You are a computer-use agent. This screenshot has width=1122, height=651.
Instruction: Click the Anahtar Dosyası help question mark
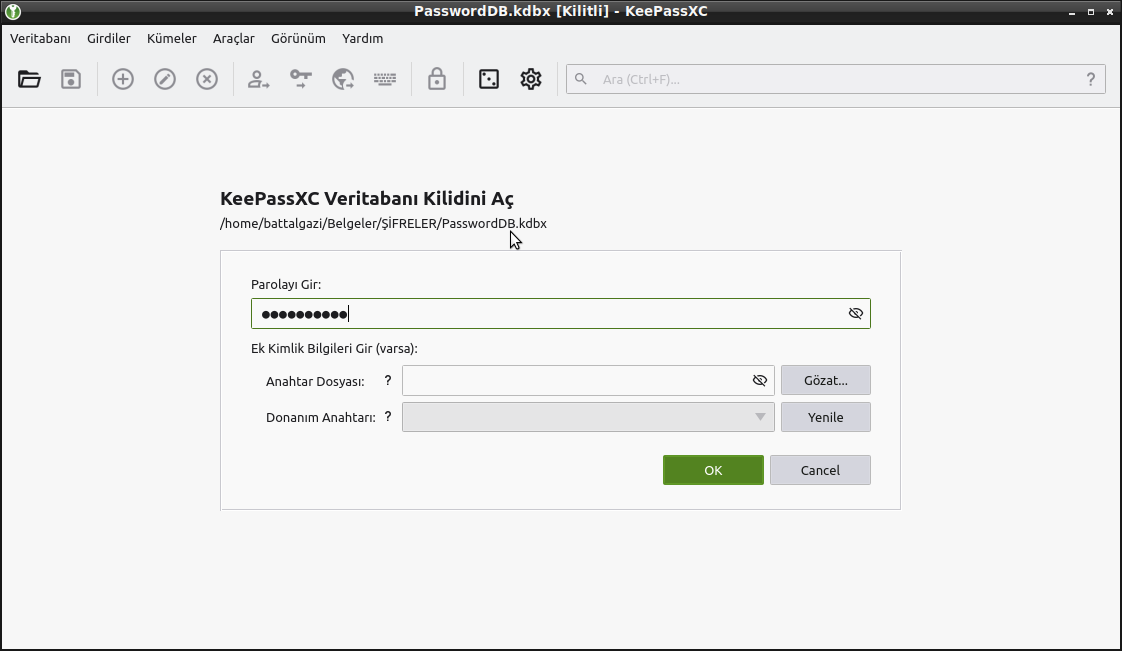(388, 381)
